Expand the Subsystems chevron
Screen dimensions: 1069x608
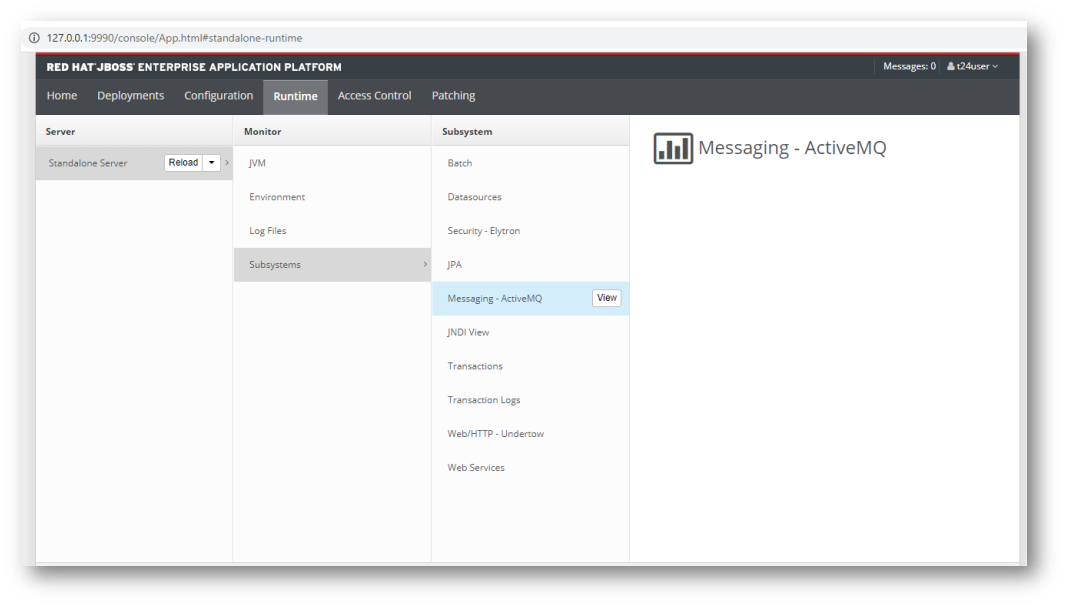point(425,265)
